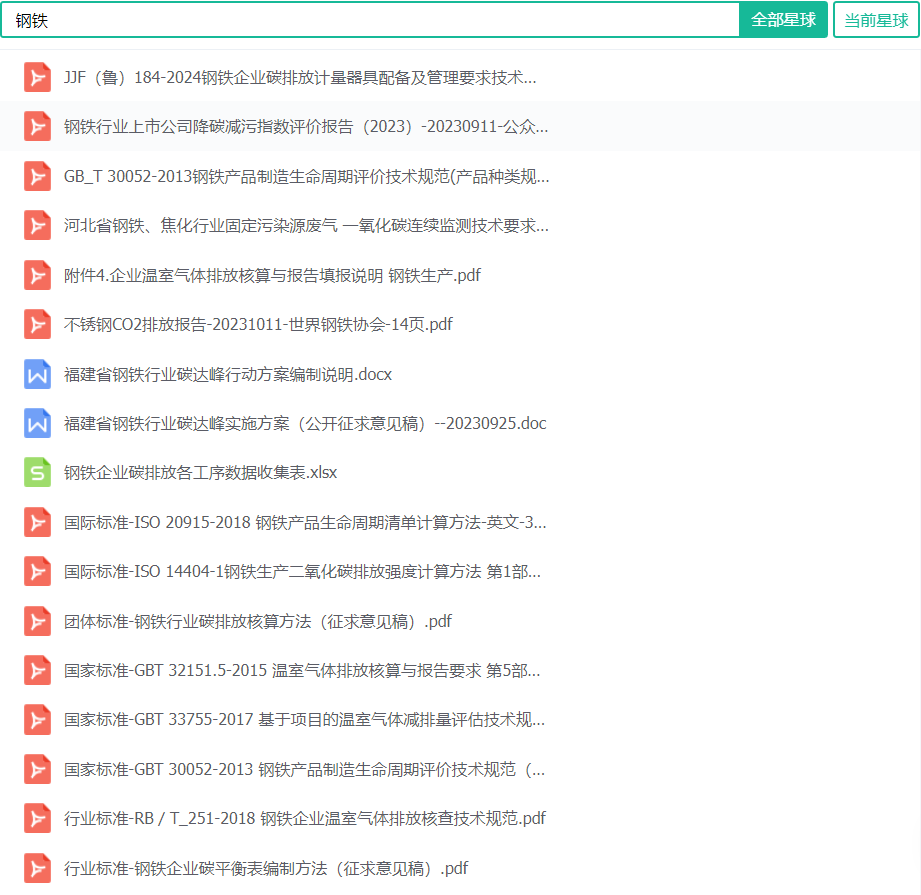Click Word icon for 福建省钢铁行业碳达峰行动方案编制说明.docx
921x895 pixels.
coord(37,374)
